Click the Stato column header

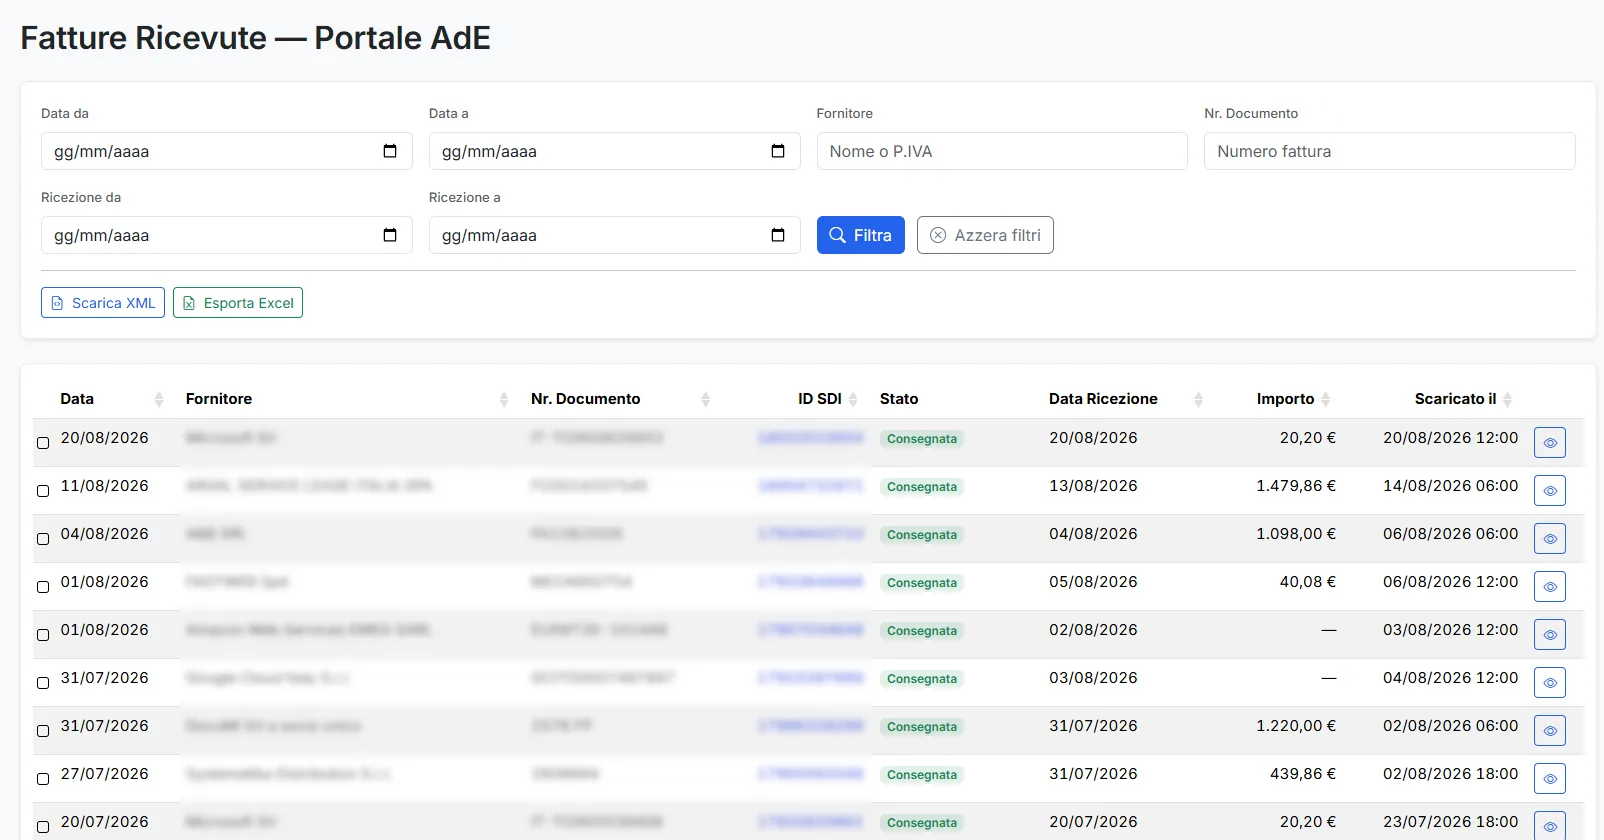899,399
